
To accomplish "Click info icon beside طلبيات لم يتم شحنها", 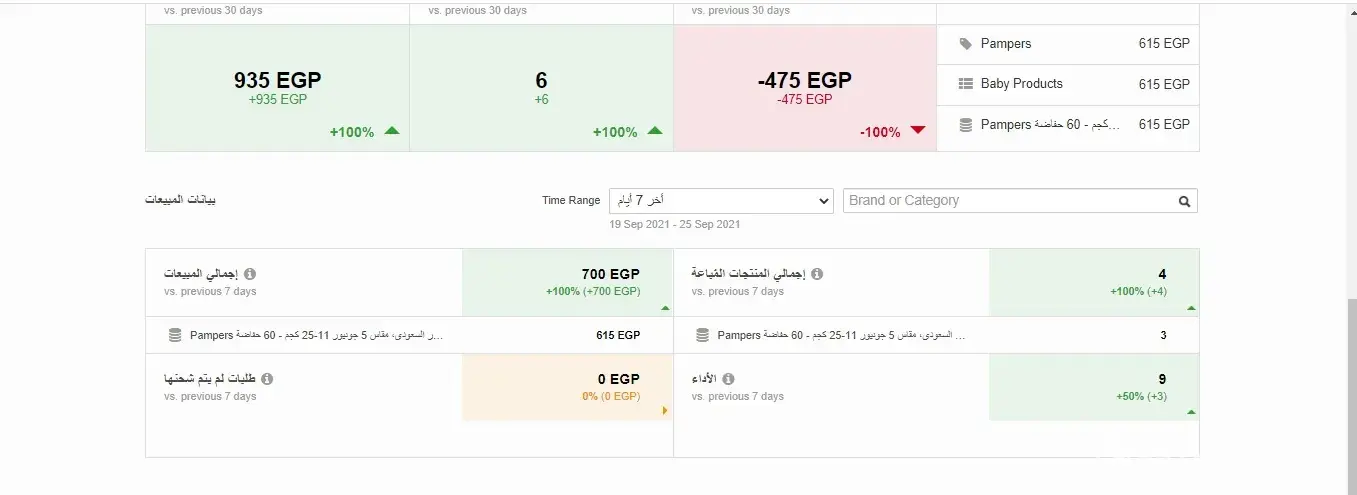I will (x=267, y=380).
